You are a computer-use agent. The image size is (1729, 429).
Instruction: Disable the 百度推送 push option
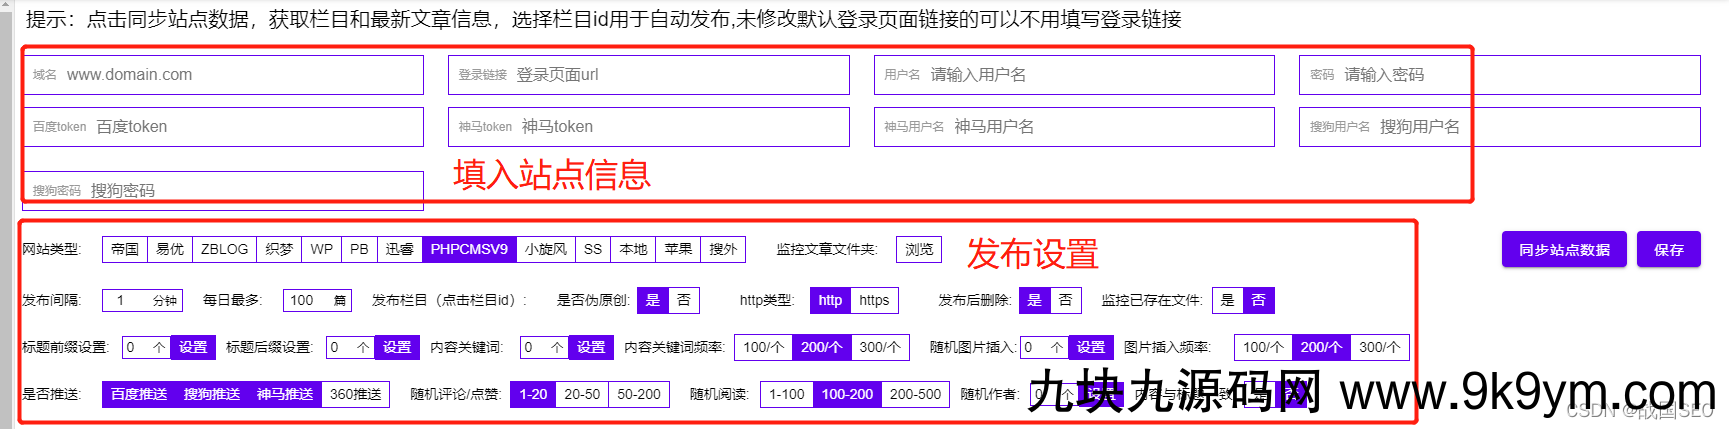139,394
